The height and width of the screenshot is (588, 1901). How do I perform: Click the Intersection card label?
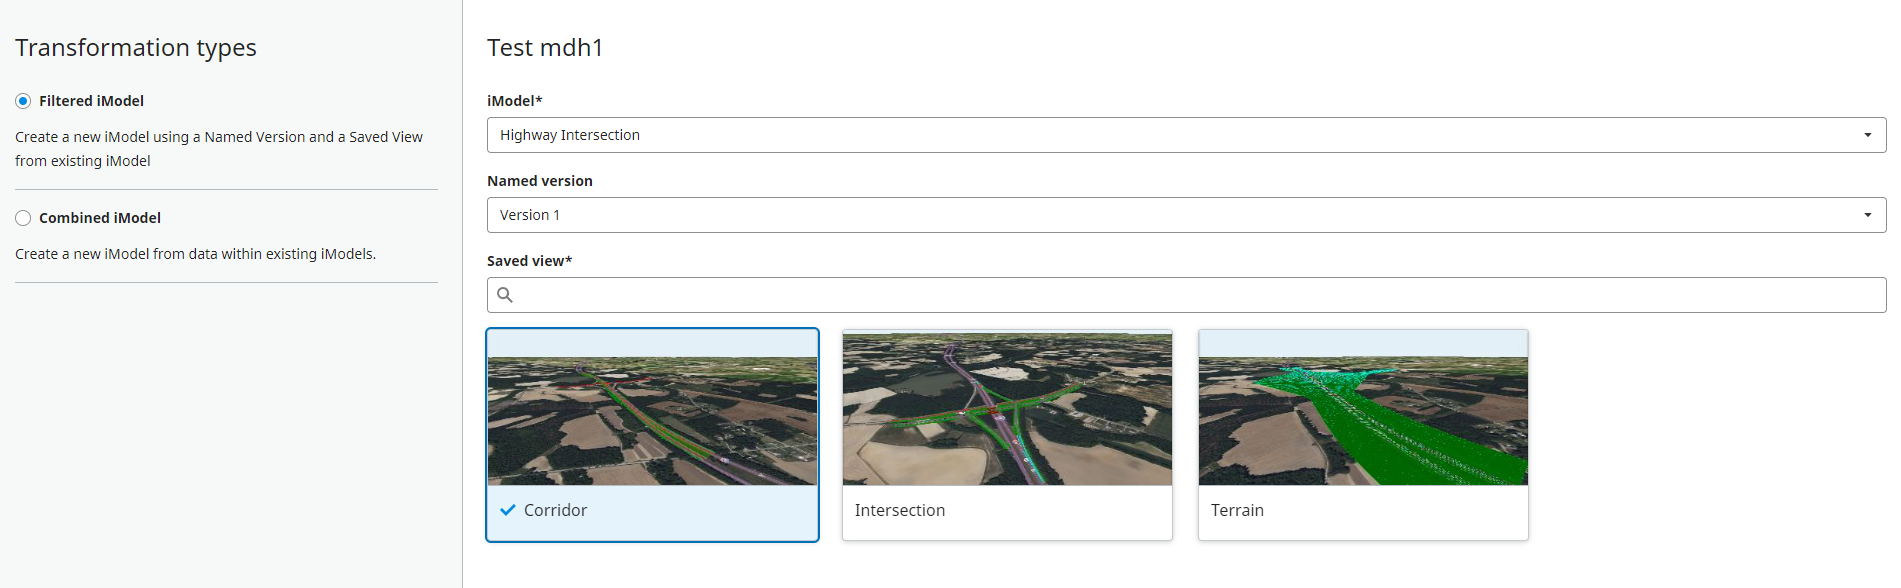(900, 510)
